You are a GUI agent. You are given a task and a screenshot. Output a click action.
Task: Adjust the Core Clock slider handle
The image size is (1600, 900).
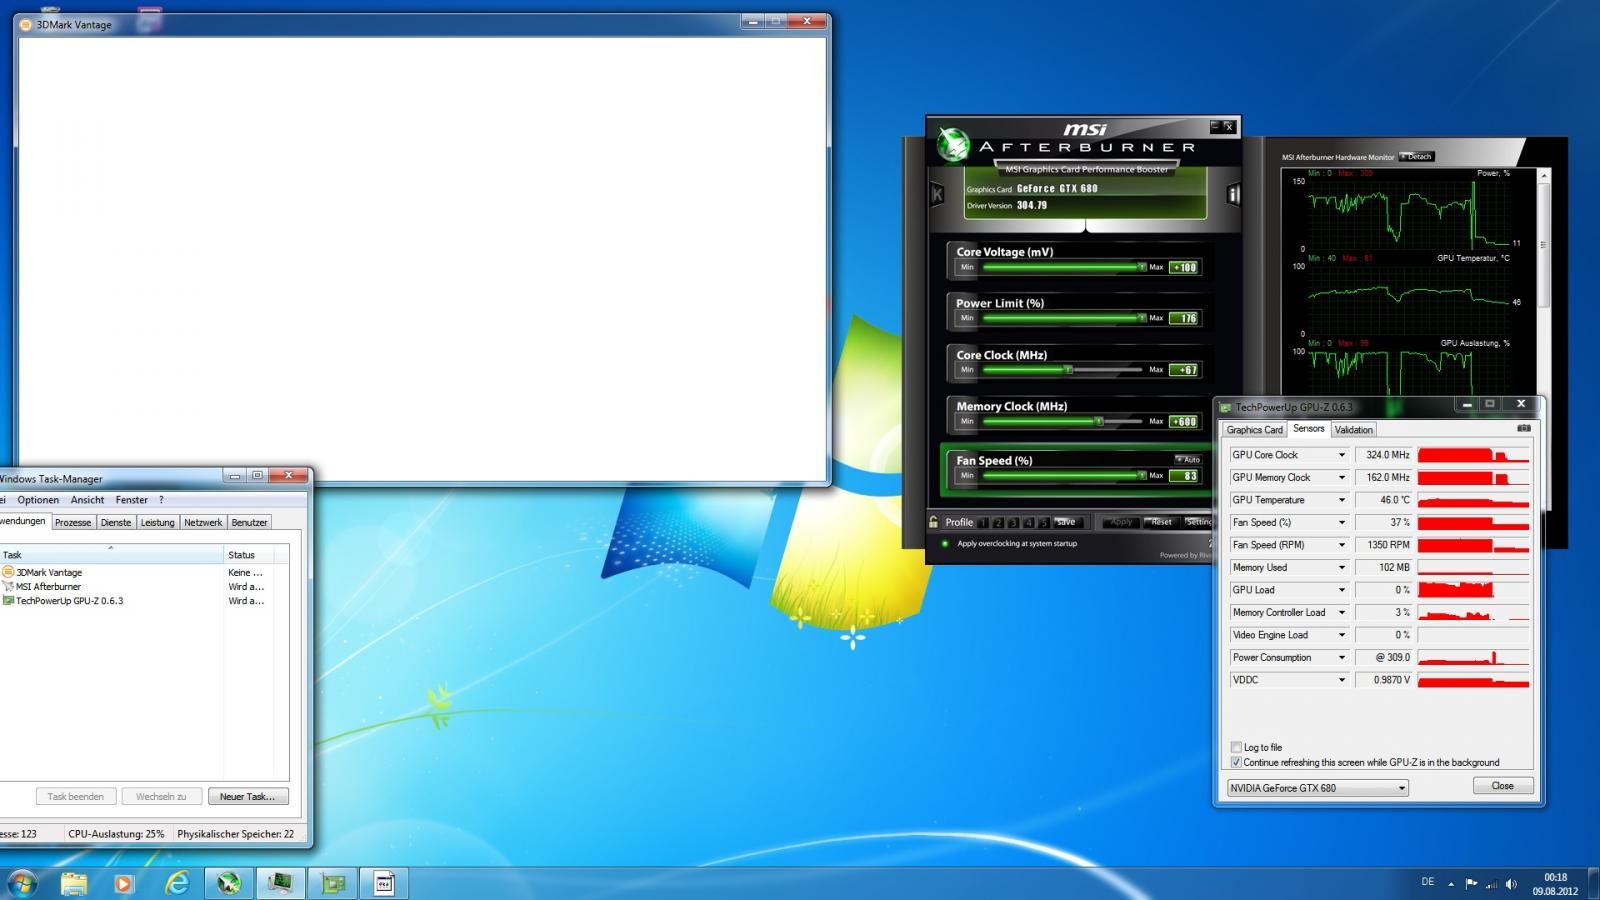point(1068,370)
